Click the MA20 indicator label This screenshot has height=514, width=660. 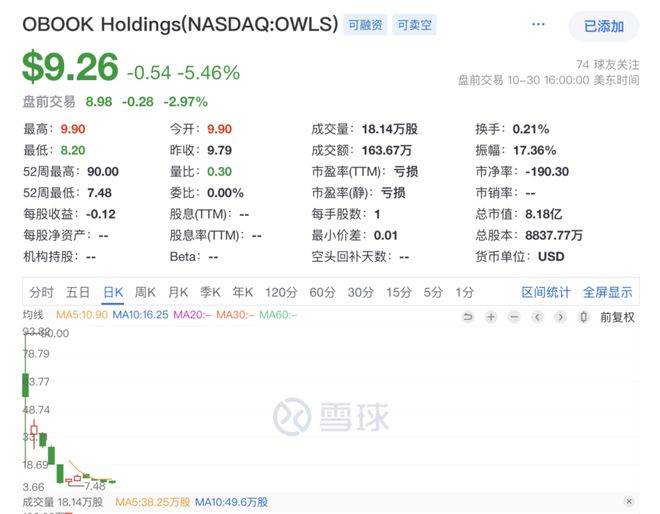(192, 315)
